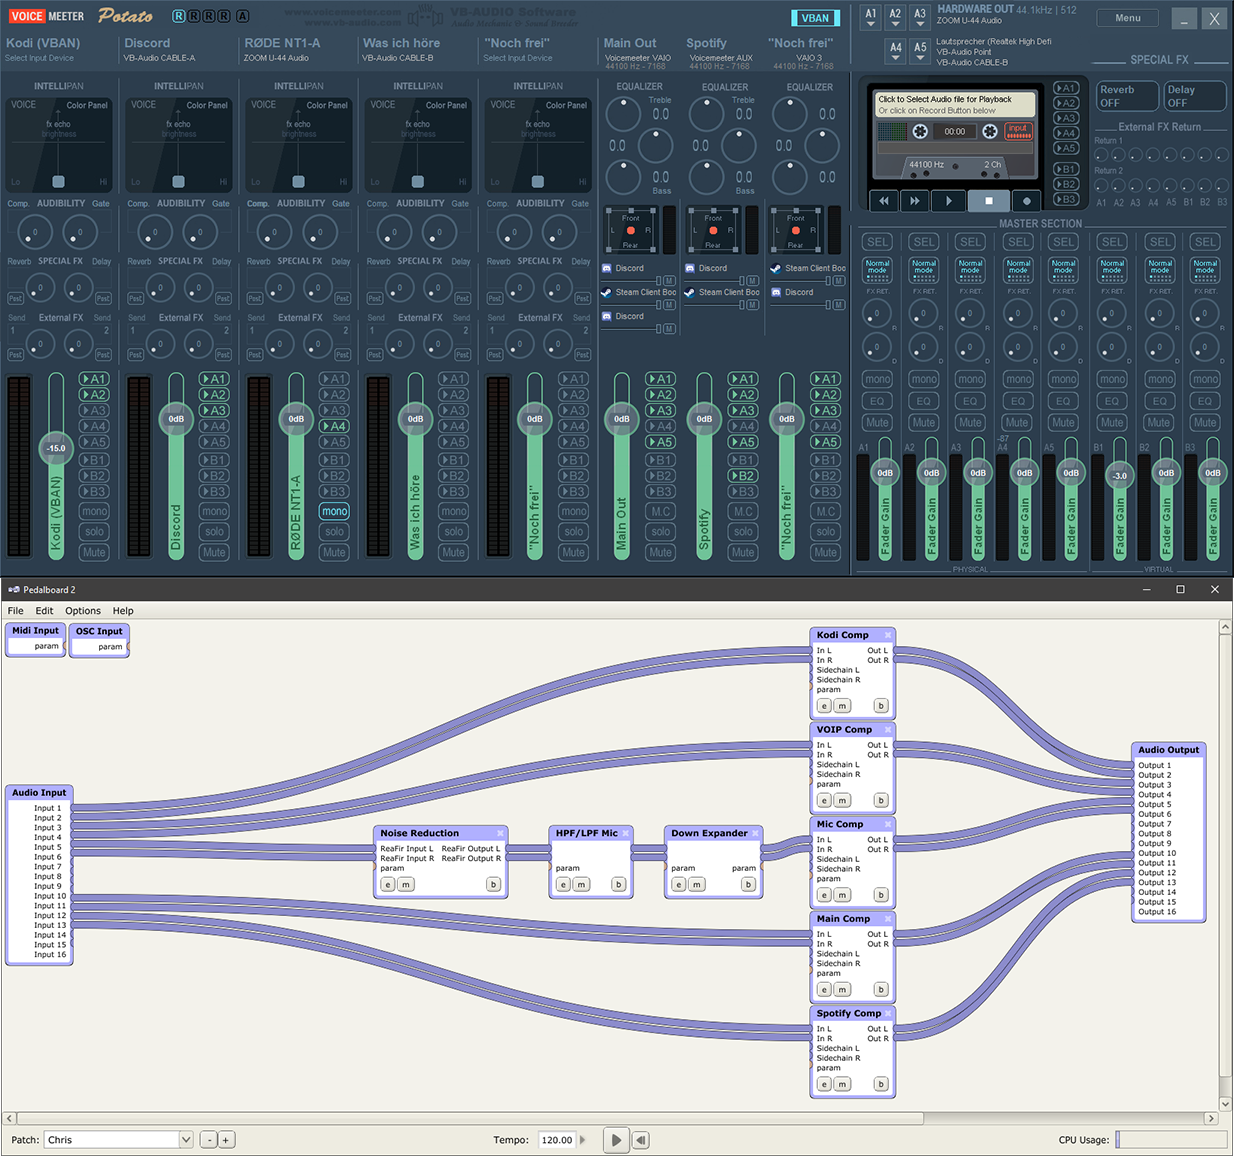Start the Pedalboard 2 transport play button
Image resolution: width=1234 pixels, height=1156 pixels.
[x=616, y=1140]
